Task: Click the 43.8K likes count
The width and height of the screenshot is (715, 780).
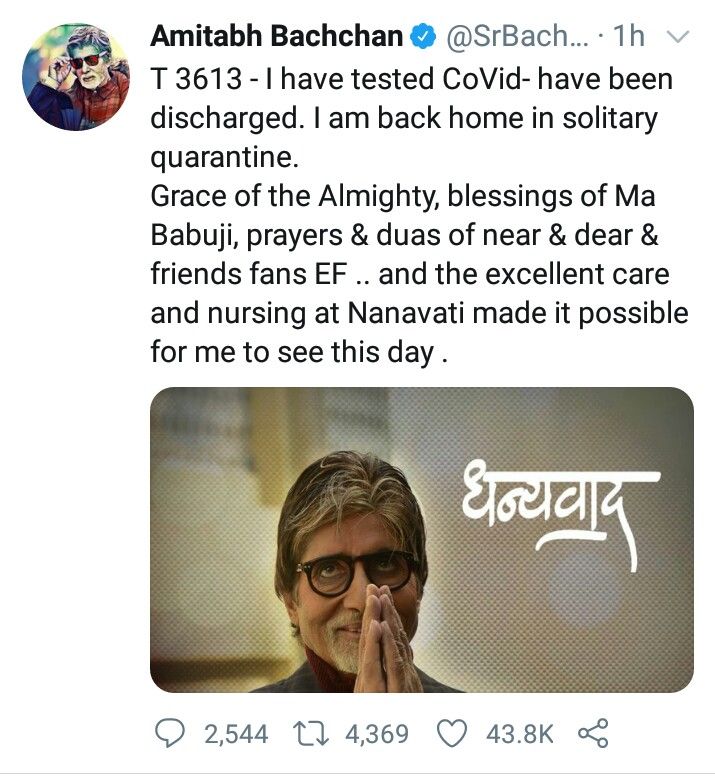Action: 519,735
